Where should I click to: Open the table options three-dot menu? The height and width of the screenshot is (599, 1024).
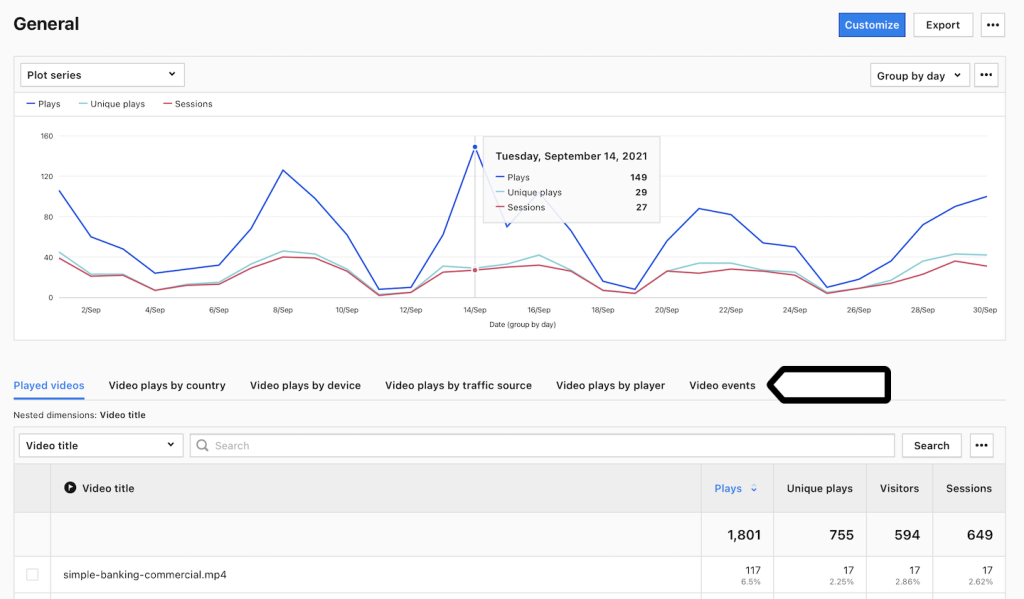[981, 445]
